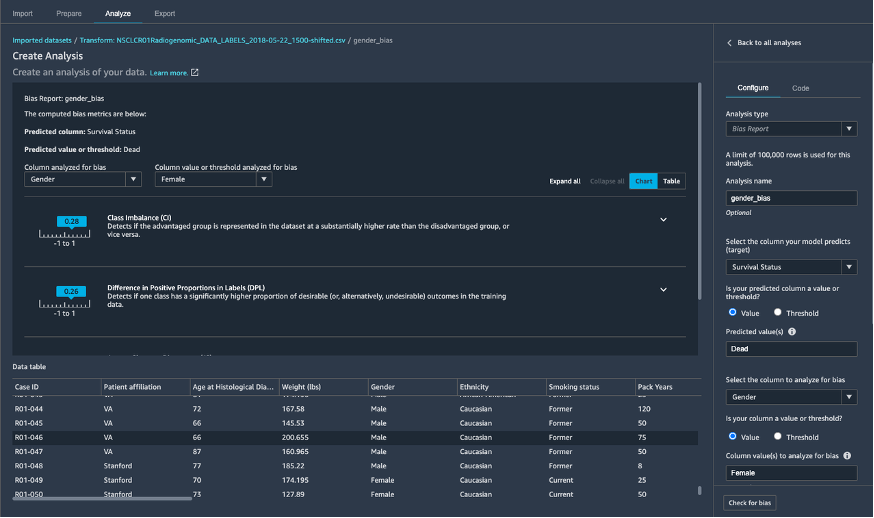This screenshot has height=518, width=874.
Task: Open the Code tab
Action: (800, 88)
